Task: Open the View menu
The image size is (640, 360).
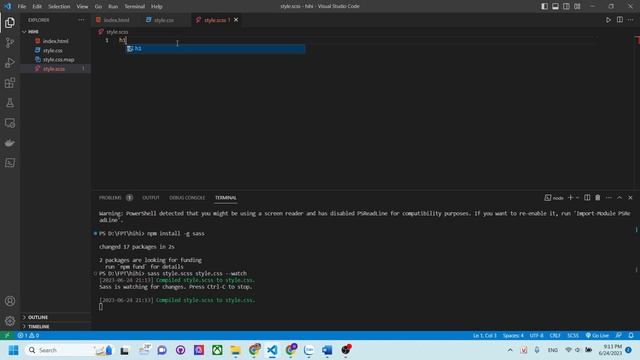Action: [82, 6]
